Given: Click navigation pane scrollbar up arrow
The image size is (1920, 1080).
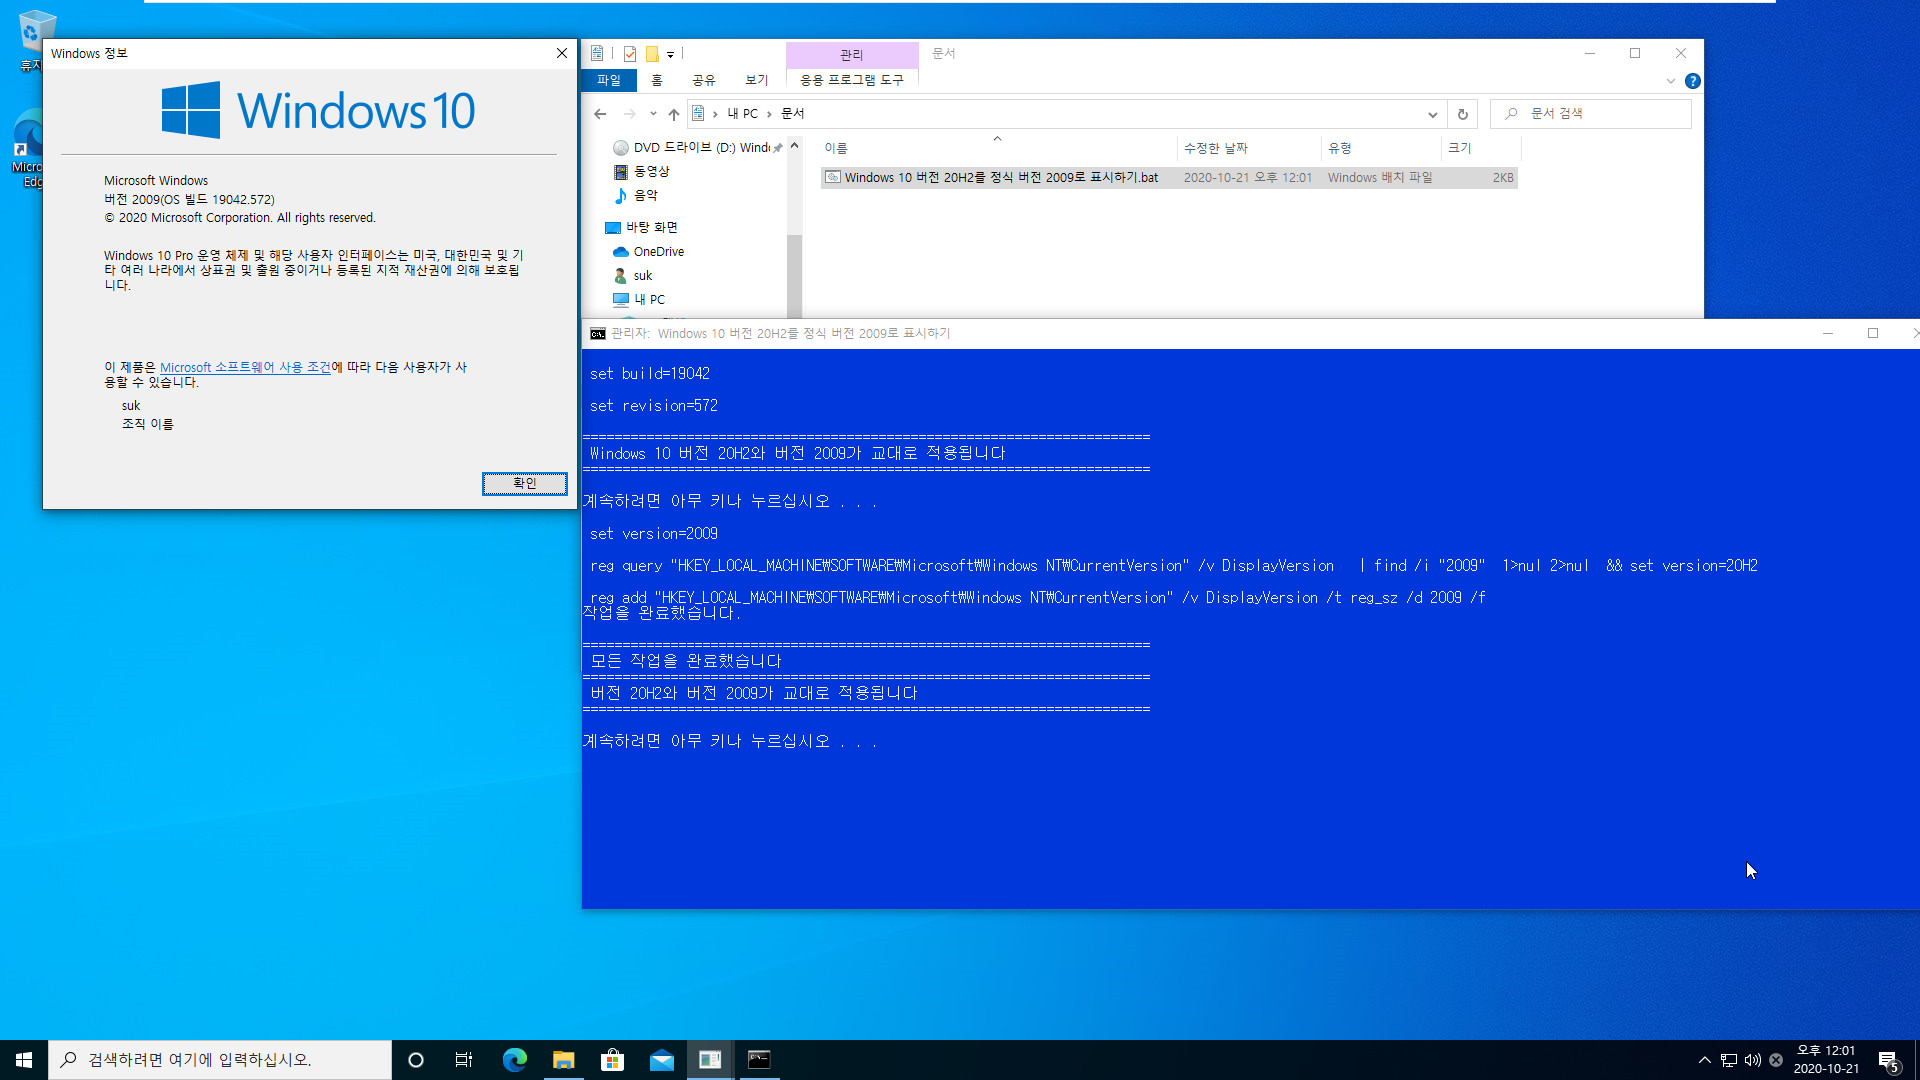Looking at the screenshot, I should [794, 146].
